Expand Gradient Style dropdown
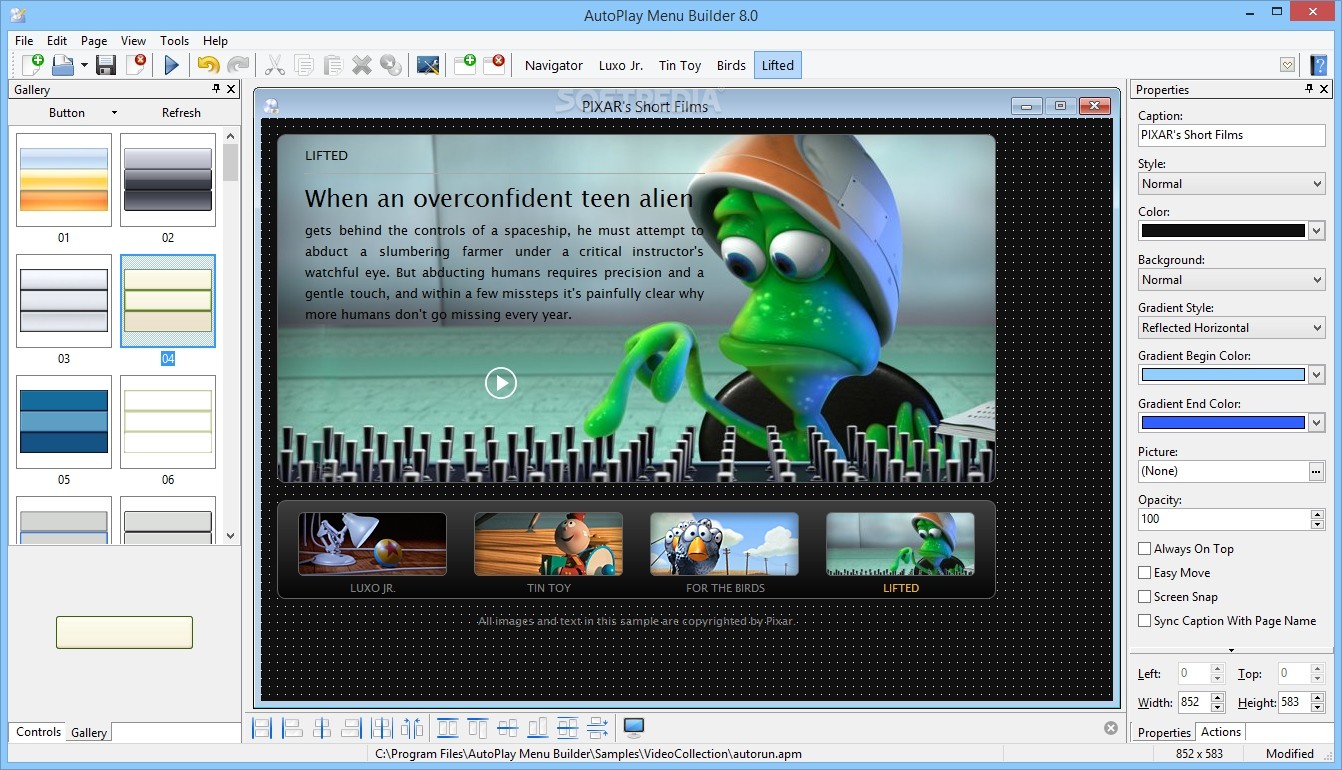This screenshot has height=770, width=1342. point(1232,328)
